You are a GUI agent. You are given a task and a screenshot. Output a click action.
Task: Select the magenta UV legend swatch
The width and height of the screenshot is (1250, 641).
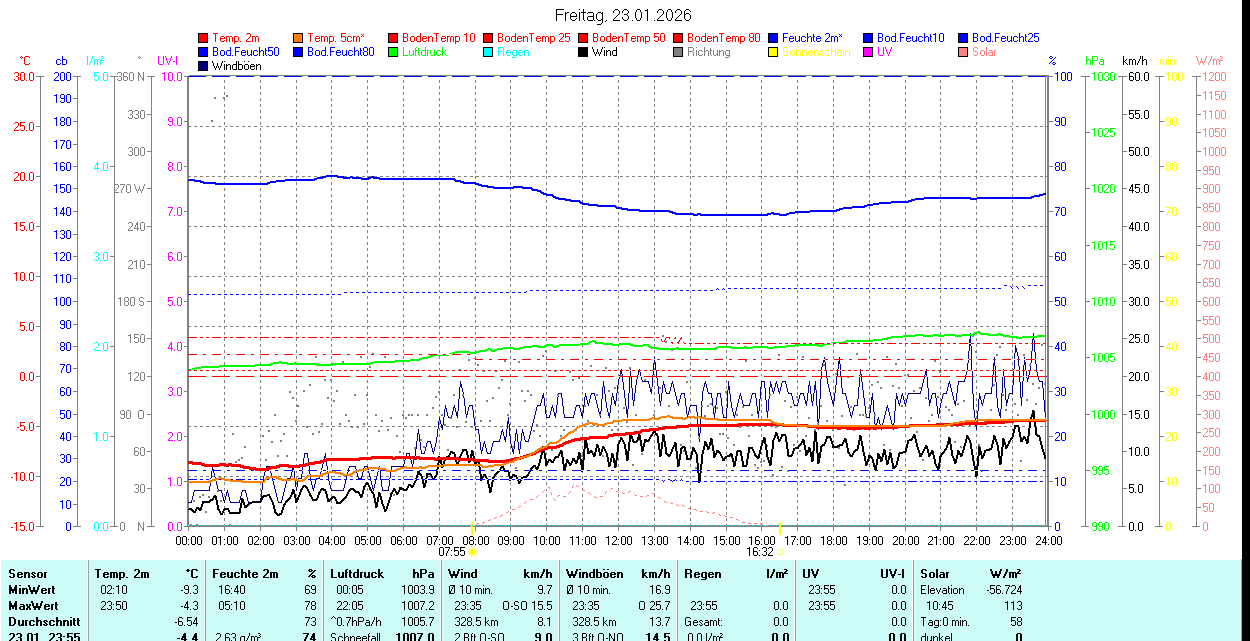[869, 52]
